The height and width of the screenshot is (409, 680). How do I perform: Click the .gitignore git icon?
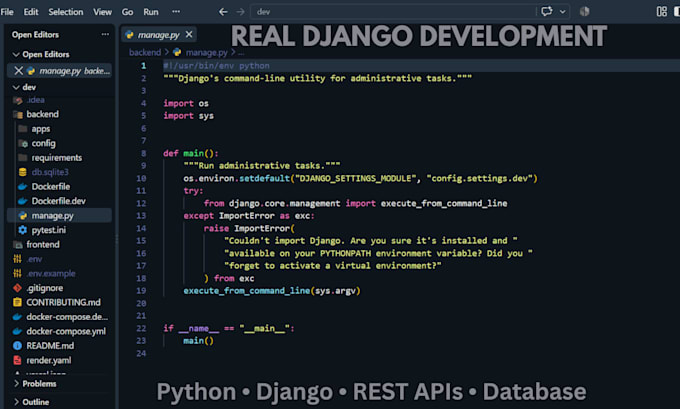pos(17,288)
